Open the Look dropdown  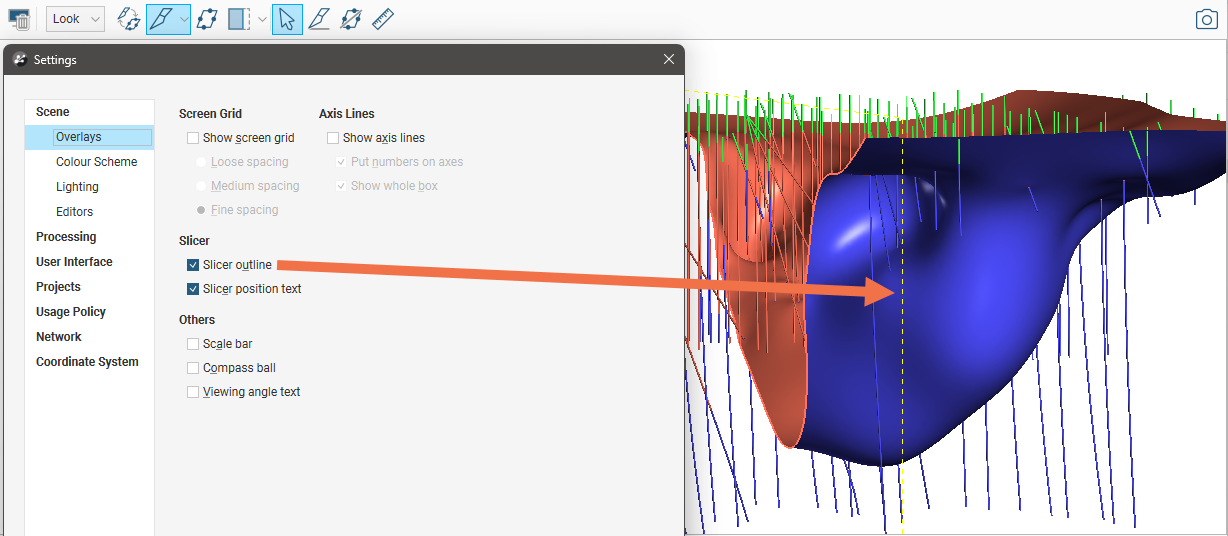[75, 19]
